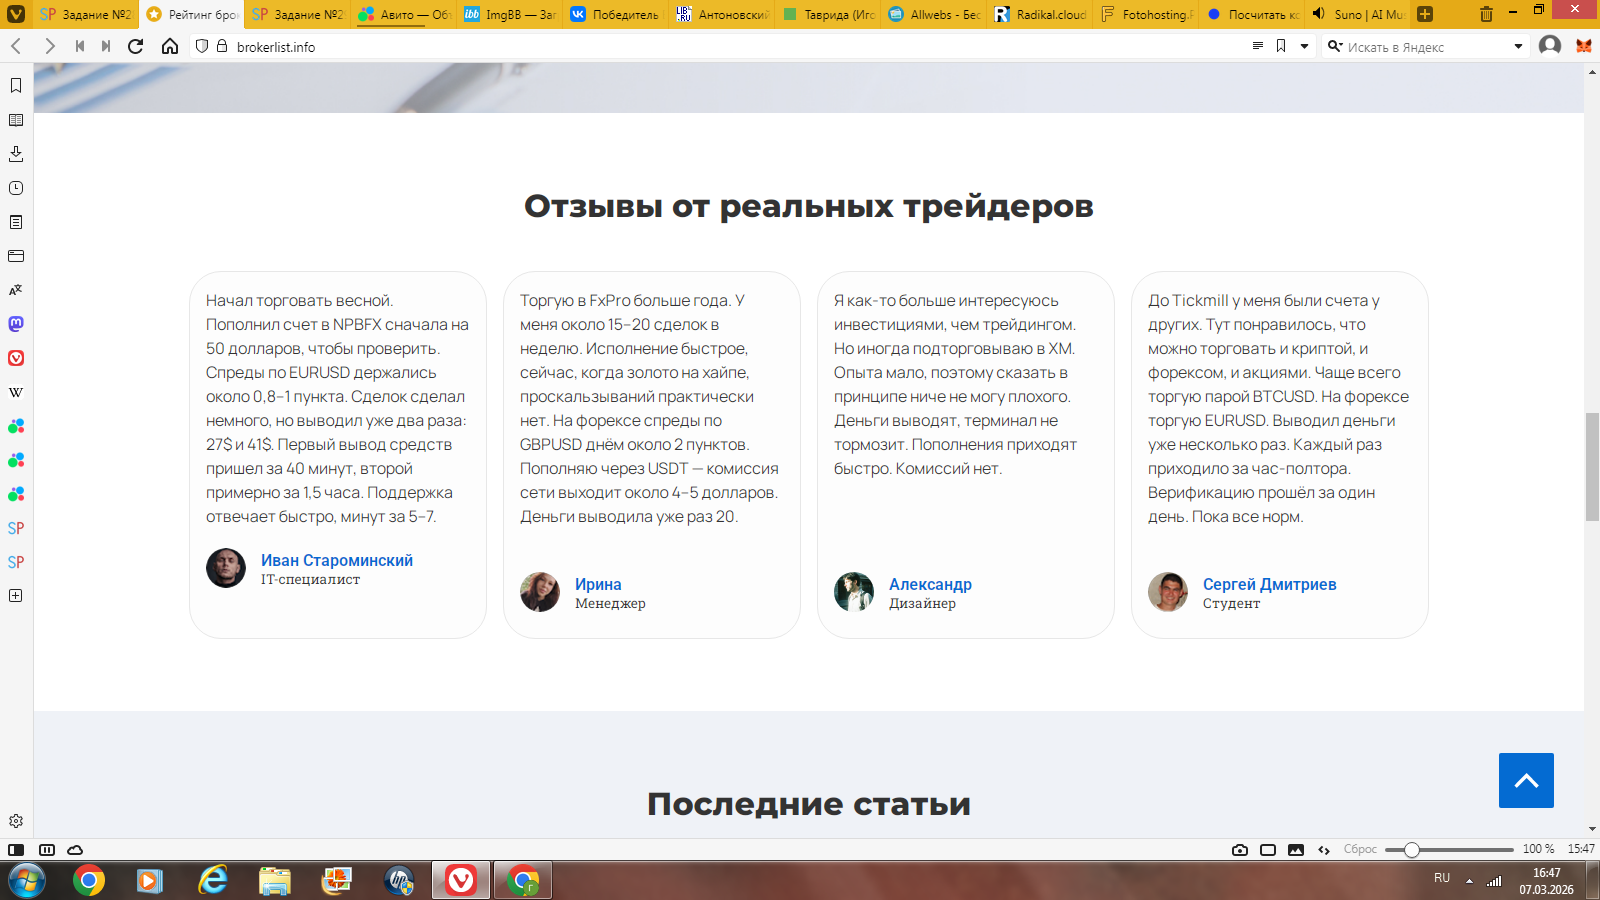
Task: Expand the address bar history dropdown
Action: (x=1304, y=46)
